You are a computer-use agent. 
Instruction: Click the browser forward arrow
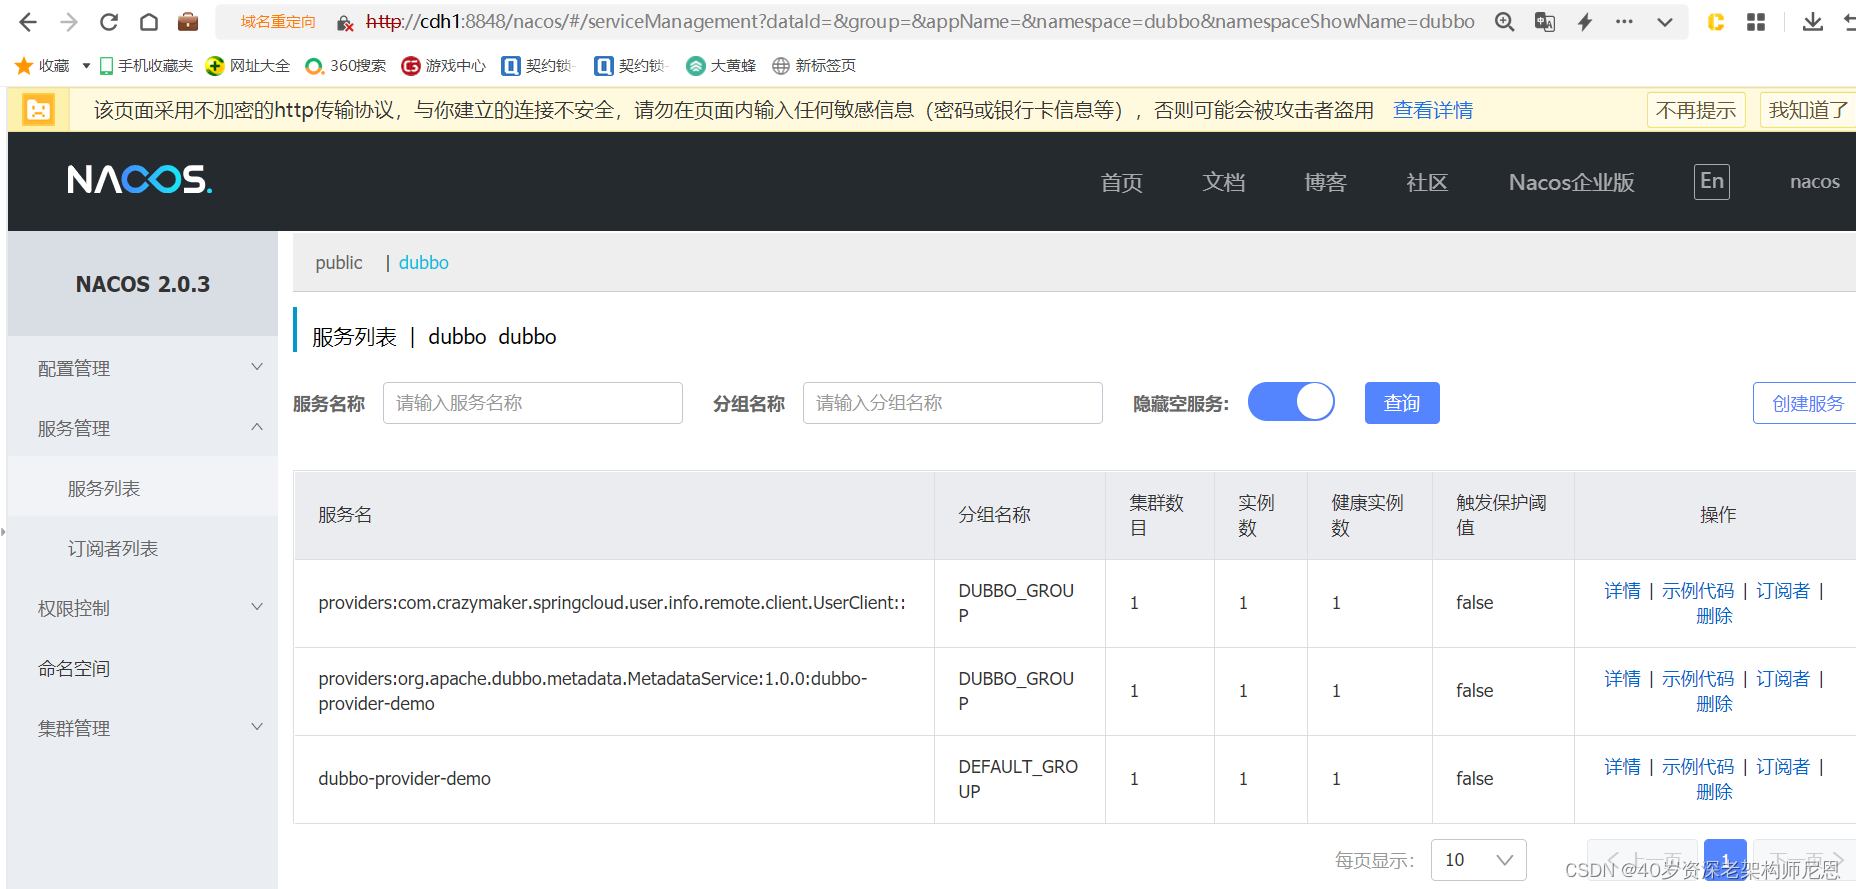click(69, 22)
